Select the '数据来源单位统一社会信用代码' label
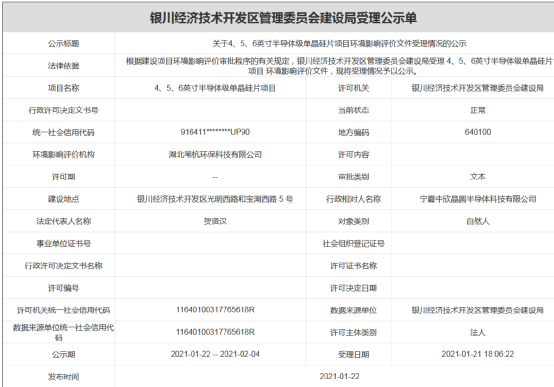Viewport: 554px width, 387px height. [x=64, y=332]
